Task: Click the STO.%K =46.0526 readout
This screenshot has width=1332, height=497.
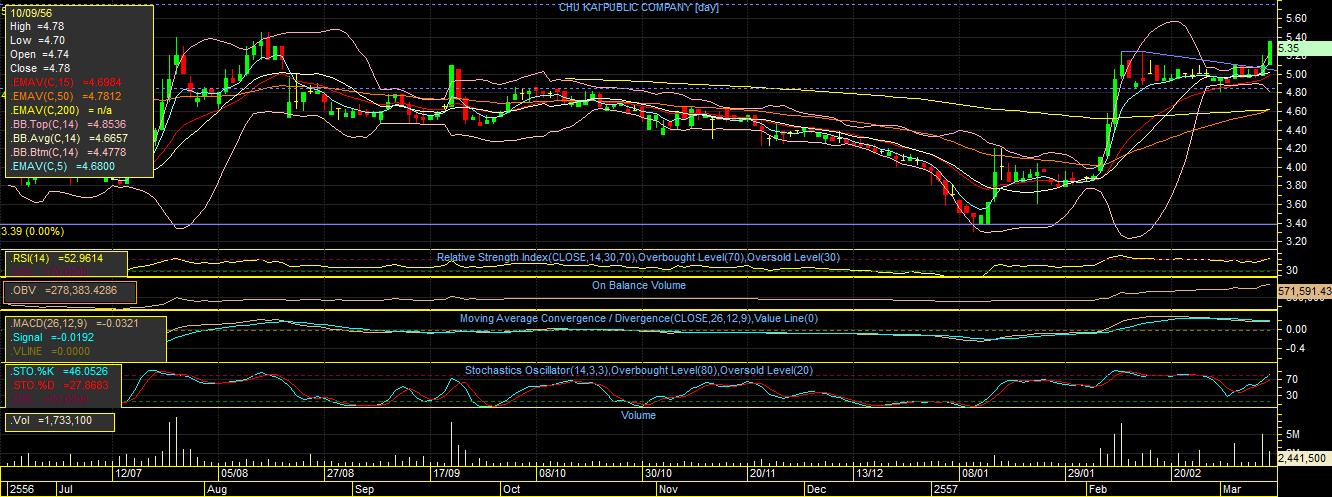Action: pyautogui.click(x=58, y=370)
